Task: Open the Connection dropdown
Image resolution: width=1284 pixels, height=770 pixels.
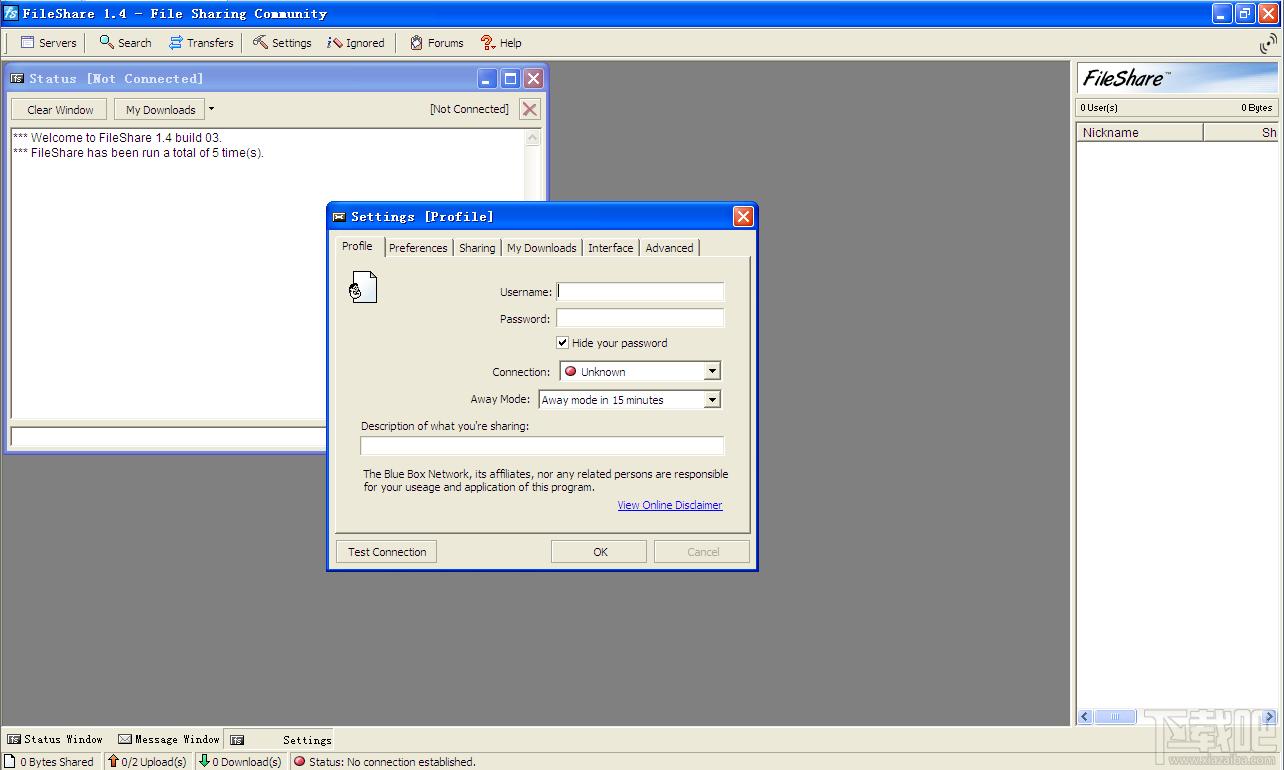Action: (712, 371)
